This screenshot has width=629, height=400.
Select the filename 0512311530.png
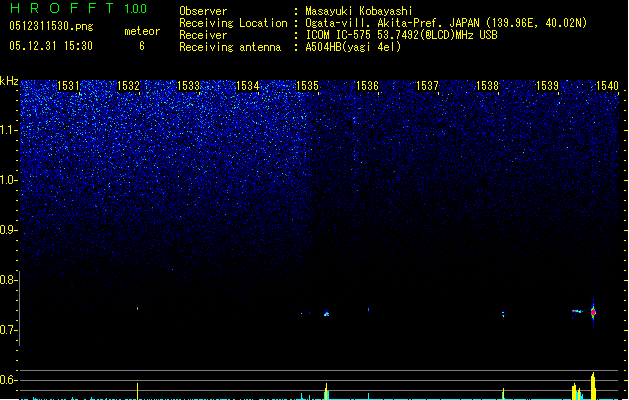[x=51, y=26]
